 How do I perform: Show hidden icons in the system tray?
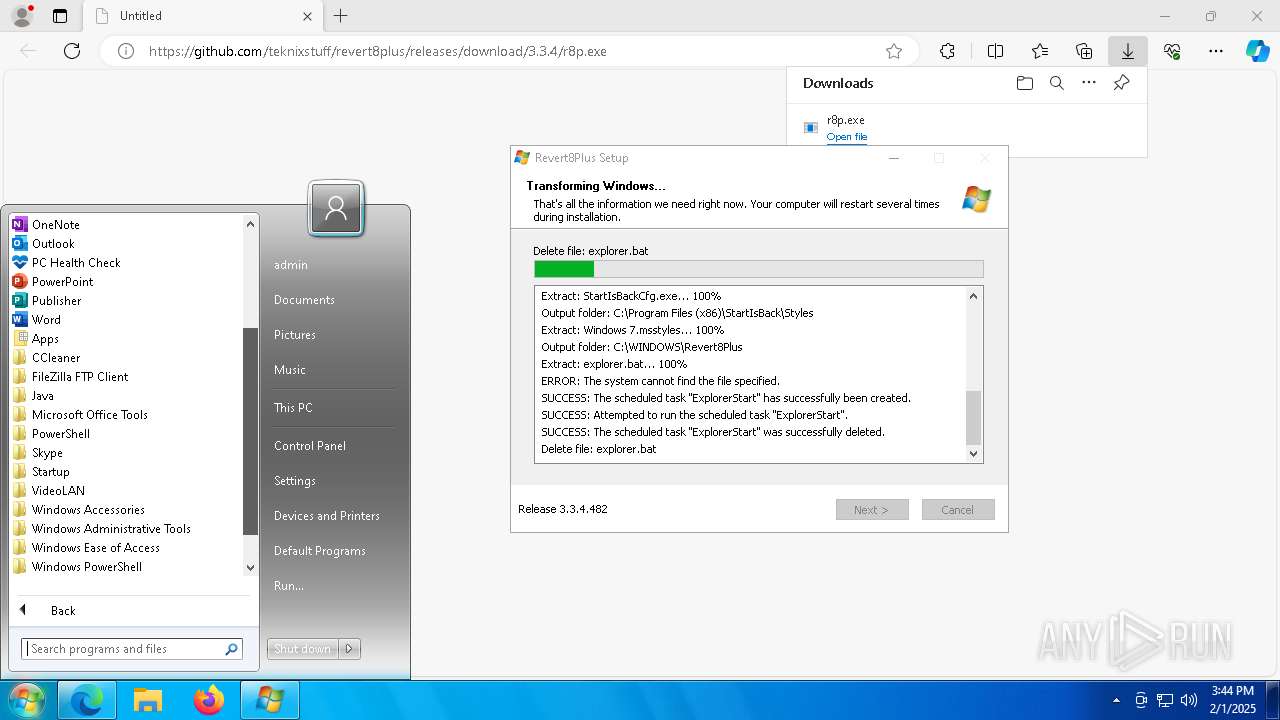[1117, 700]
